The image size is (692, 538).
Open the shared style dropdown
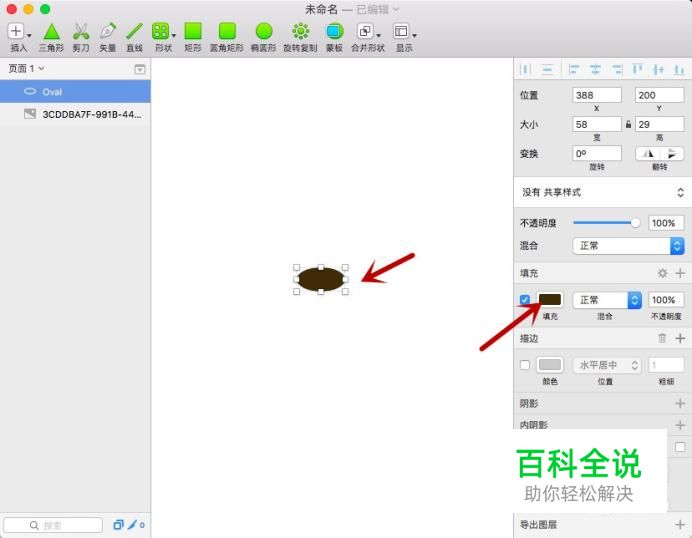603,192
